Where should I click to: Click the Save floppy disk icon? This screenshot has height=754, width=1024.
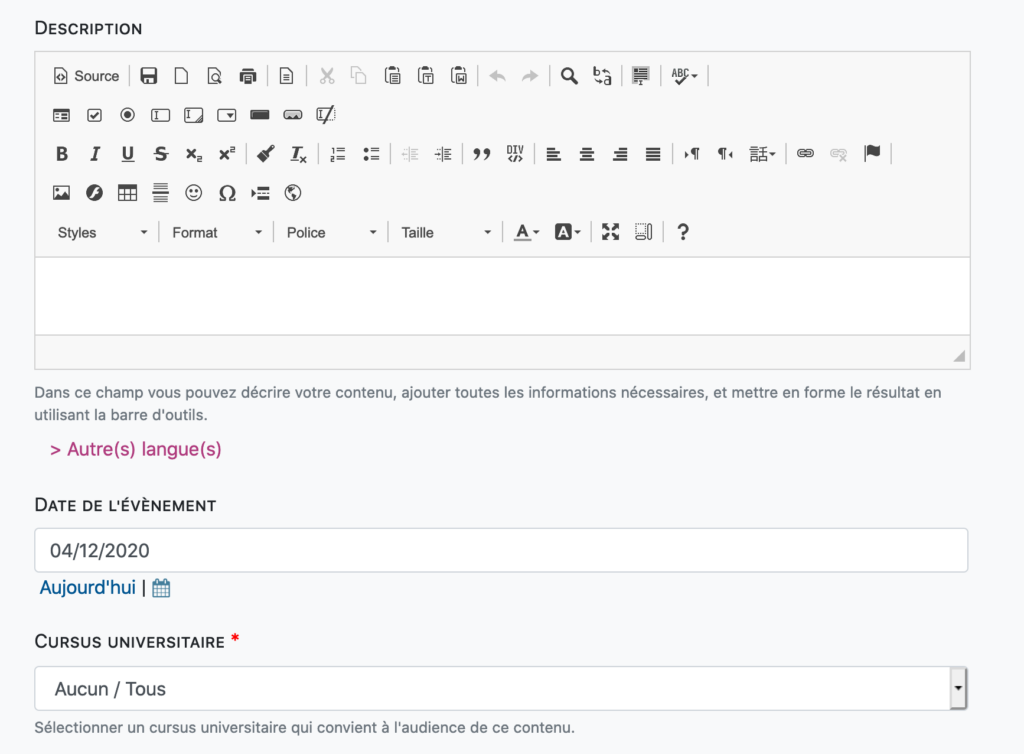pos(148,76)
